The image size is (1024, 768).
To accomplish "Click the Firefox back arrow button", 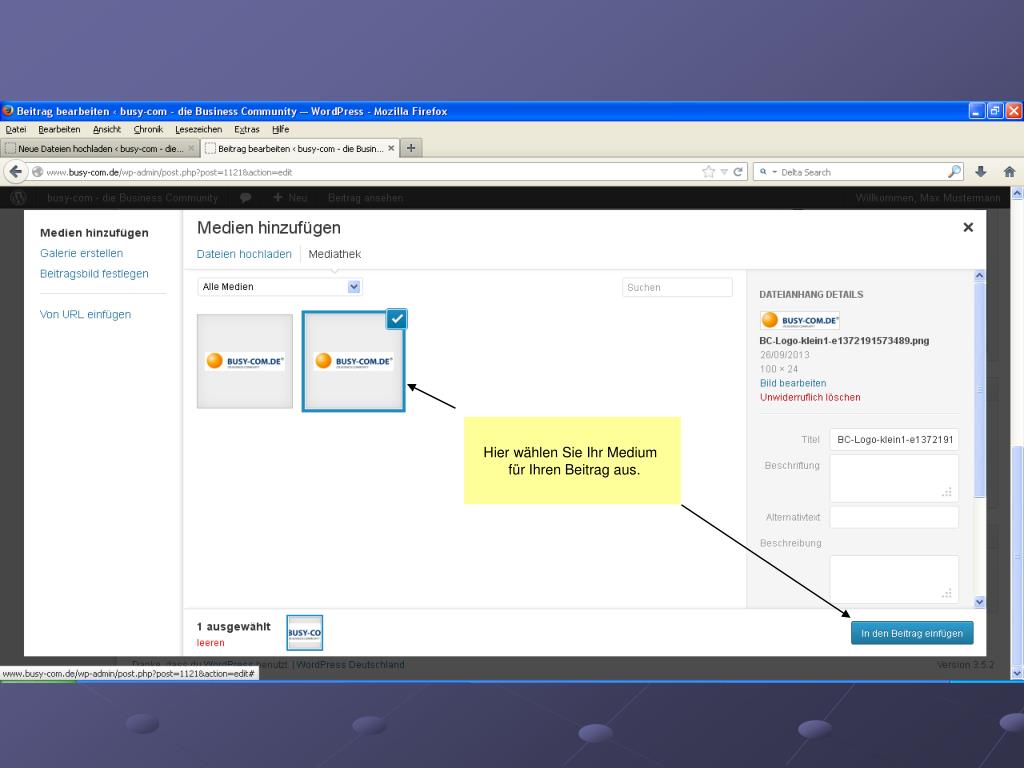I will point(15,172).
